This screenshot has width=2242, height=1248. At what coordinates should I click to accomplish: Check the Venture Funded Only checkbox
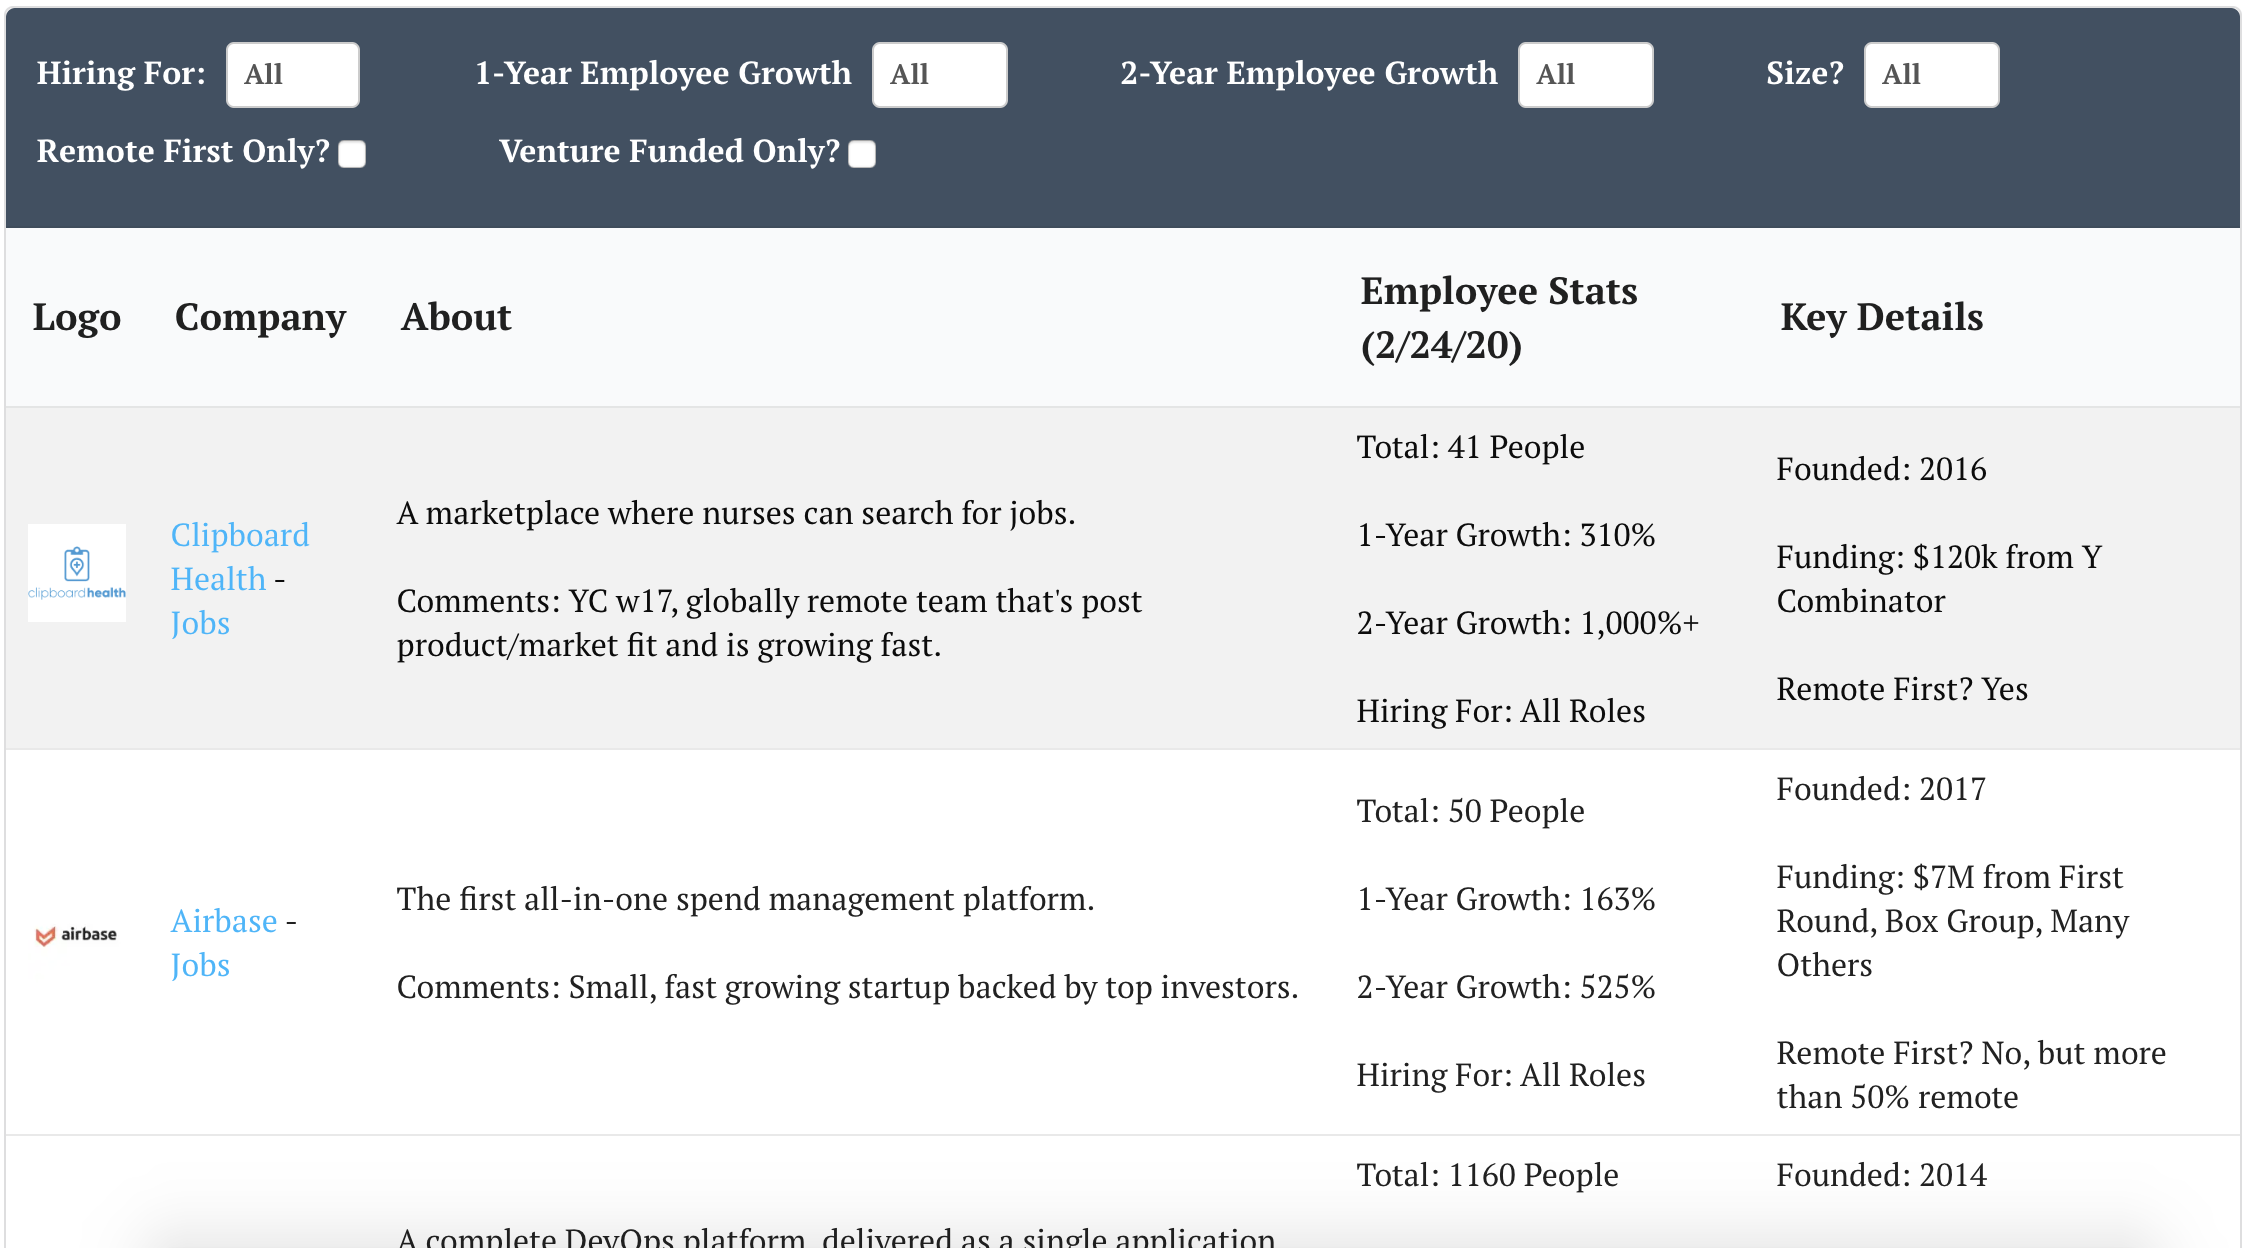click(x=862, y=154)
